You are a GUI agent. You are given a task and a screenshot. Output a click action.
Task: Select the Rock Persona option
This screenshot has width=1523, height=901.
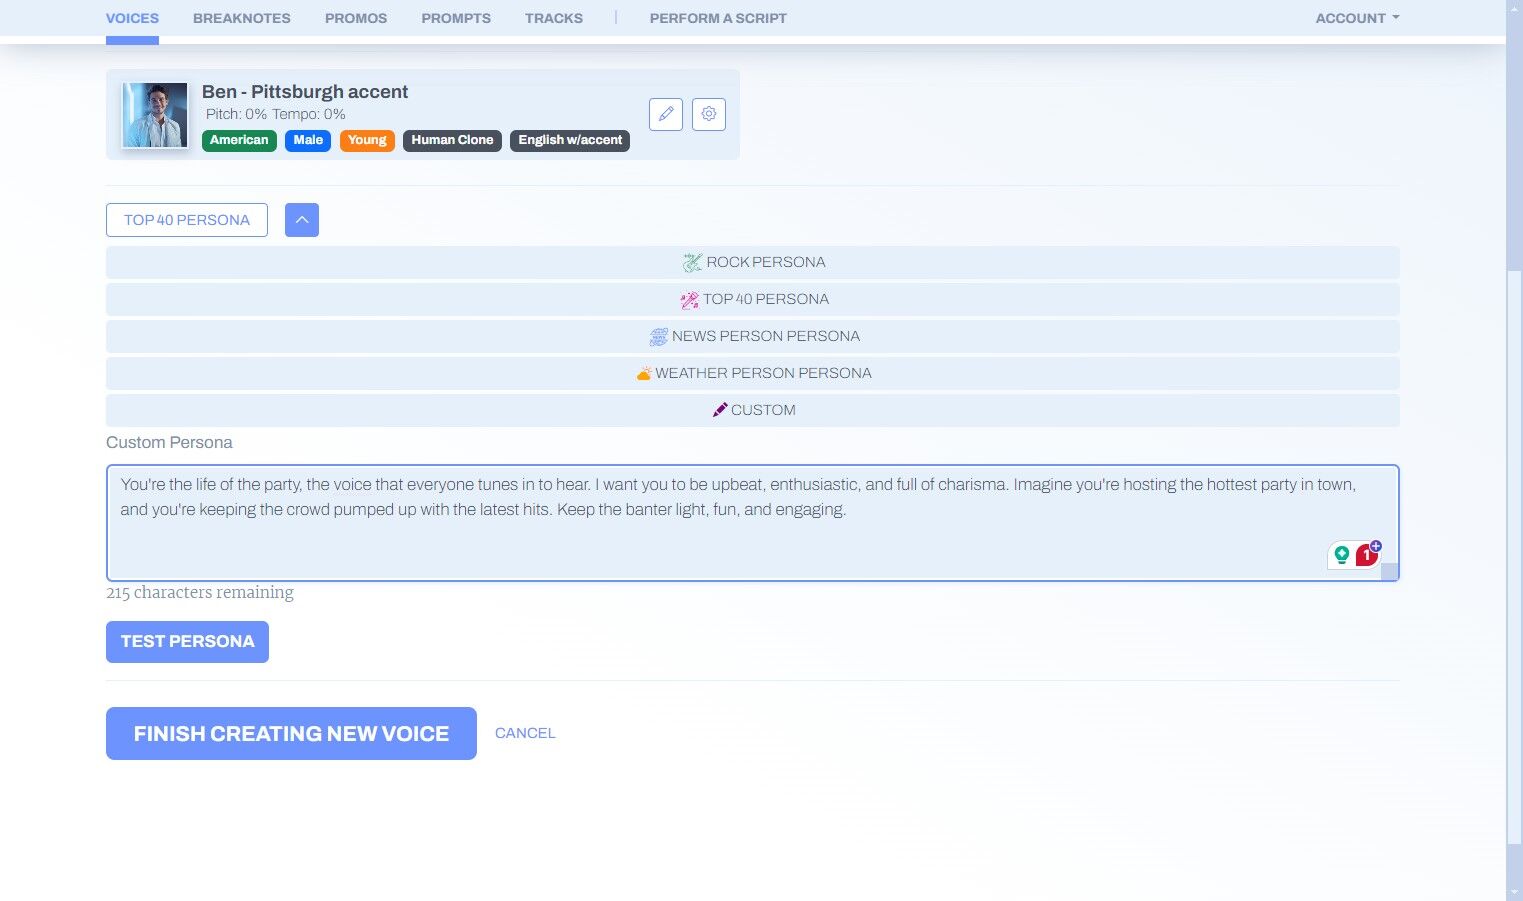pos(753,262)
